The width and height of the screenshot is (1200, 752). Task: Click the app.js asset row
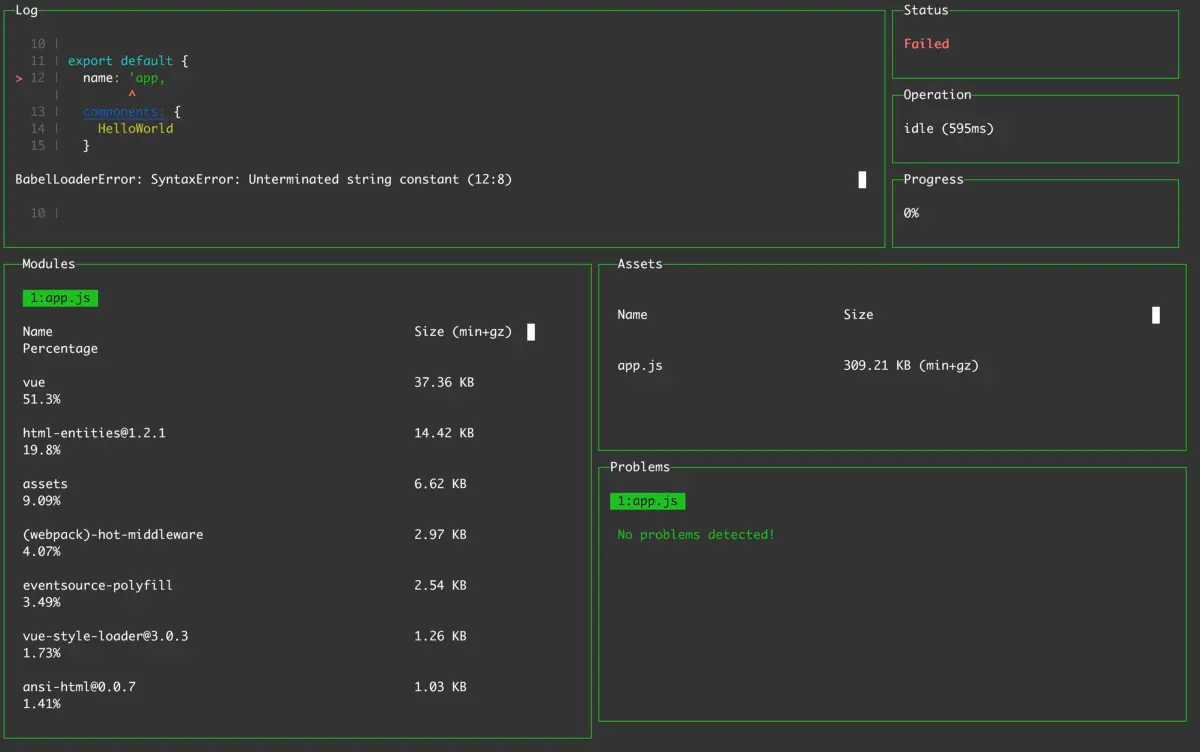click(x=798, y=365)
